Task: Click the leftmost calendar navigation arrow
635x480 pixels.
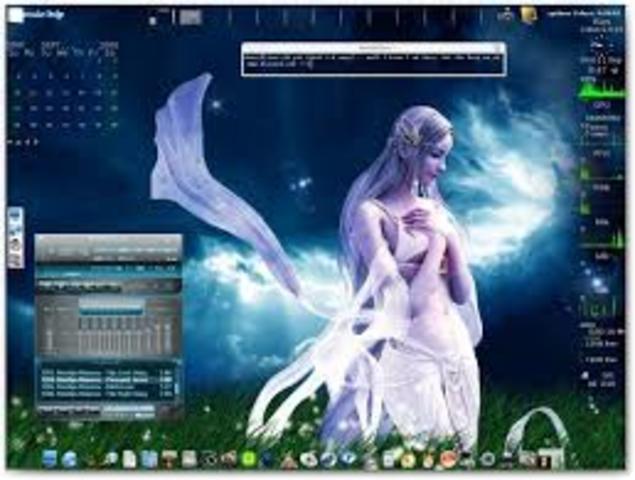Action: coord(11,142)
